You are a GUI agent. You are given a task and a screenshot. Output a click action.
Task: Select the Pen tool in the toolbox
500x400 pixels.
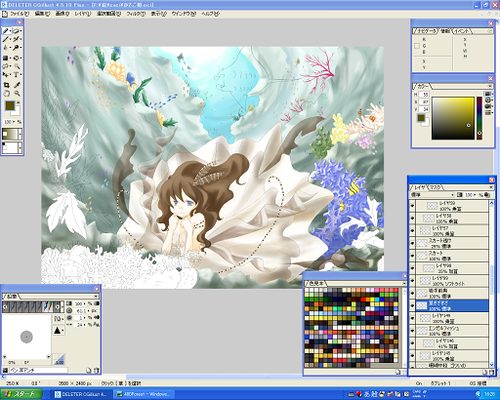click(7, 31)
